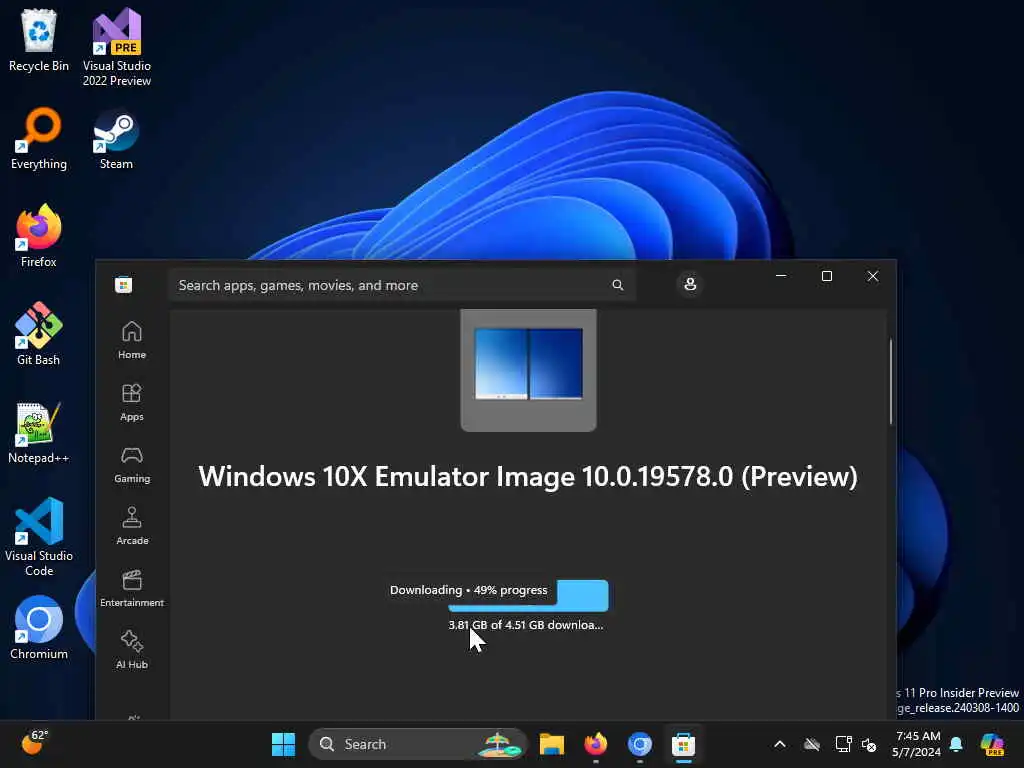Click the OneDrive cloud tray icon
This screenshot has width=1024, height=768.
click(812, 744)
